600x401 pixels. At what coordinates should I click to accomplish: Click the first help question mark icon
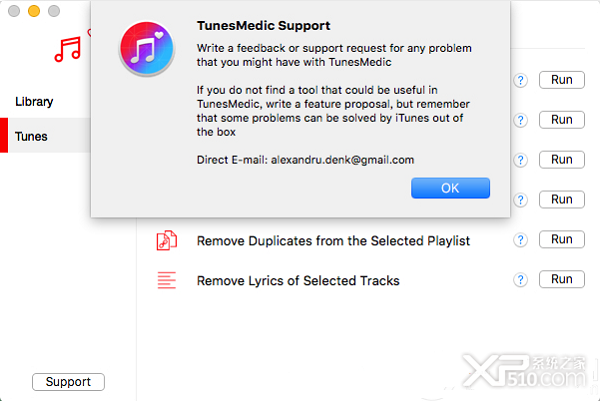520,80
